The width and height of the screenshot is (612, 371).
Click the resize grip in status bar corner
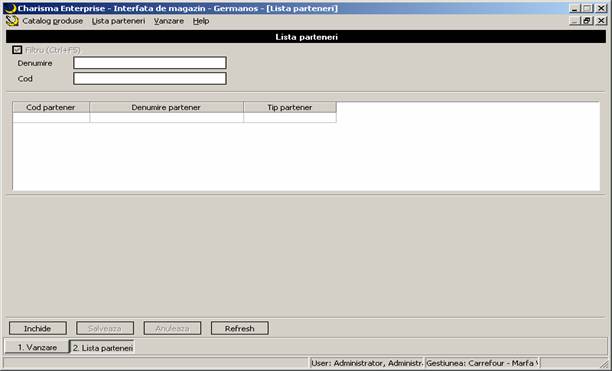pos(605,364)
